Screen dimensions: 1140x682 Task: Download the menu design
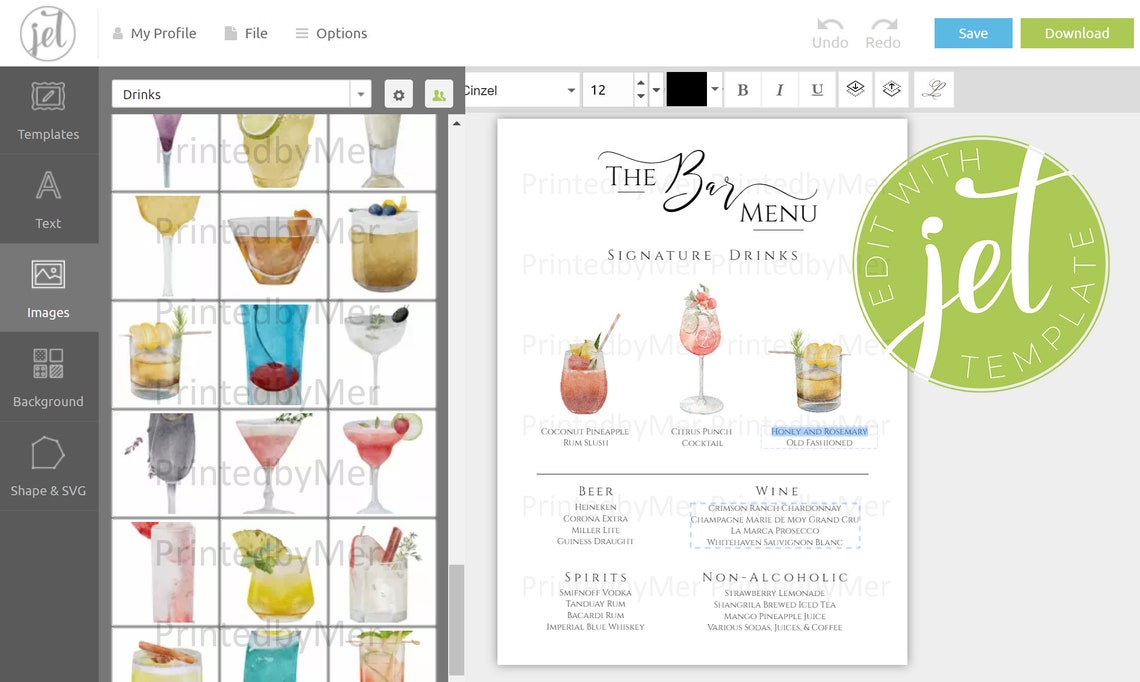[x=1076, y=32]
